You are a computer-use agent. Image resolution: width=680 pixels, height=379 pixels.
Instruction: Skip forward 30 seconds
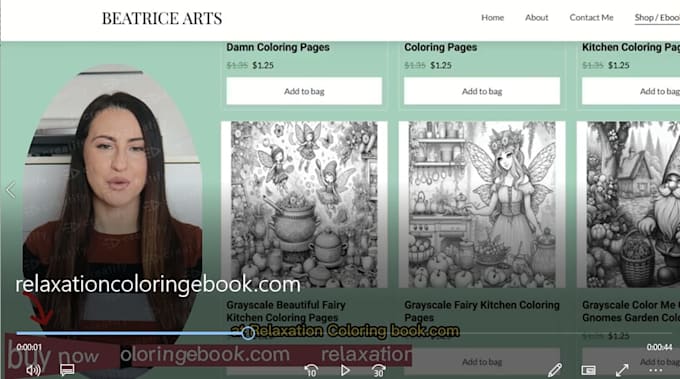click(378, 370)
